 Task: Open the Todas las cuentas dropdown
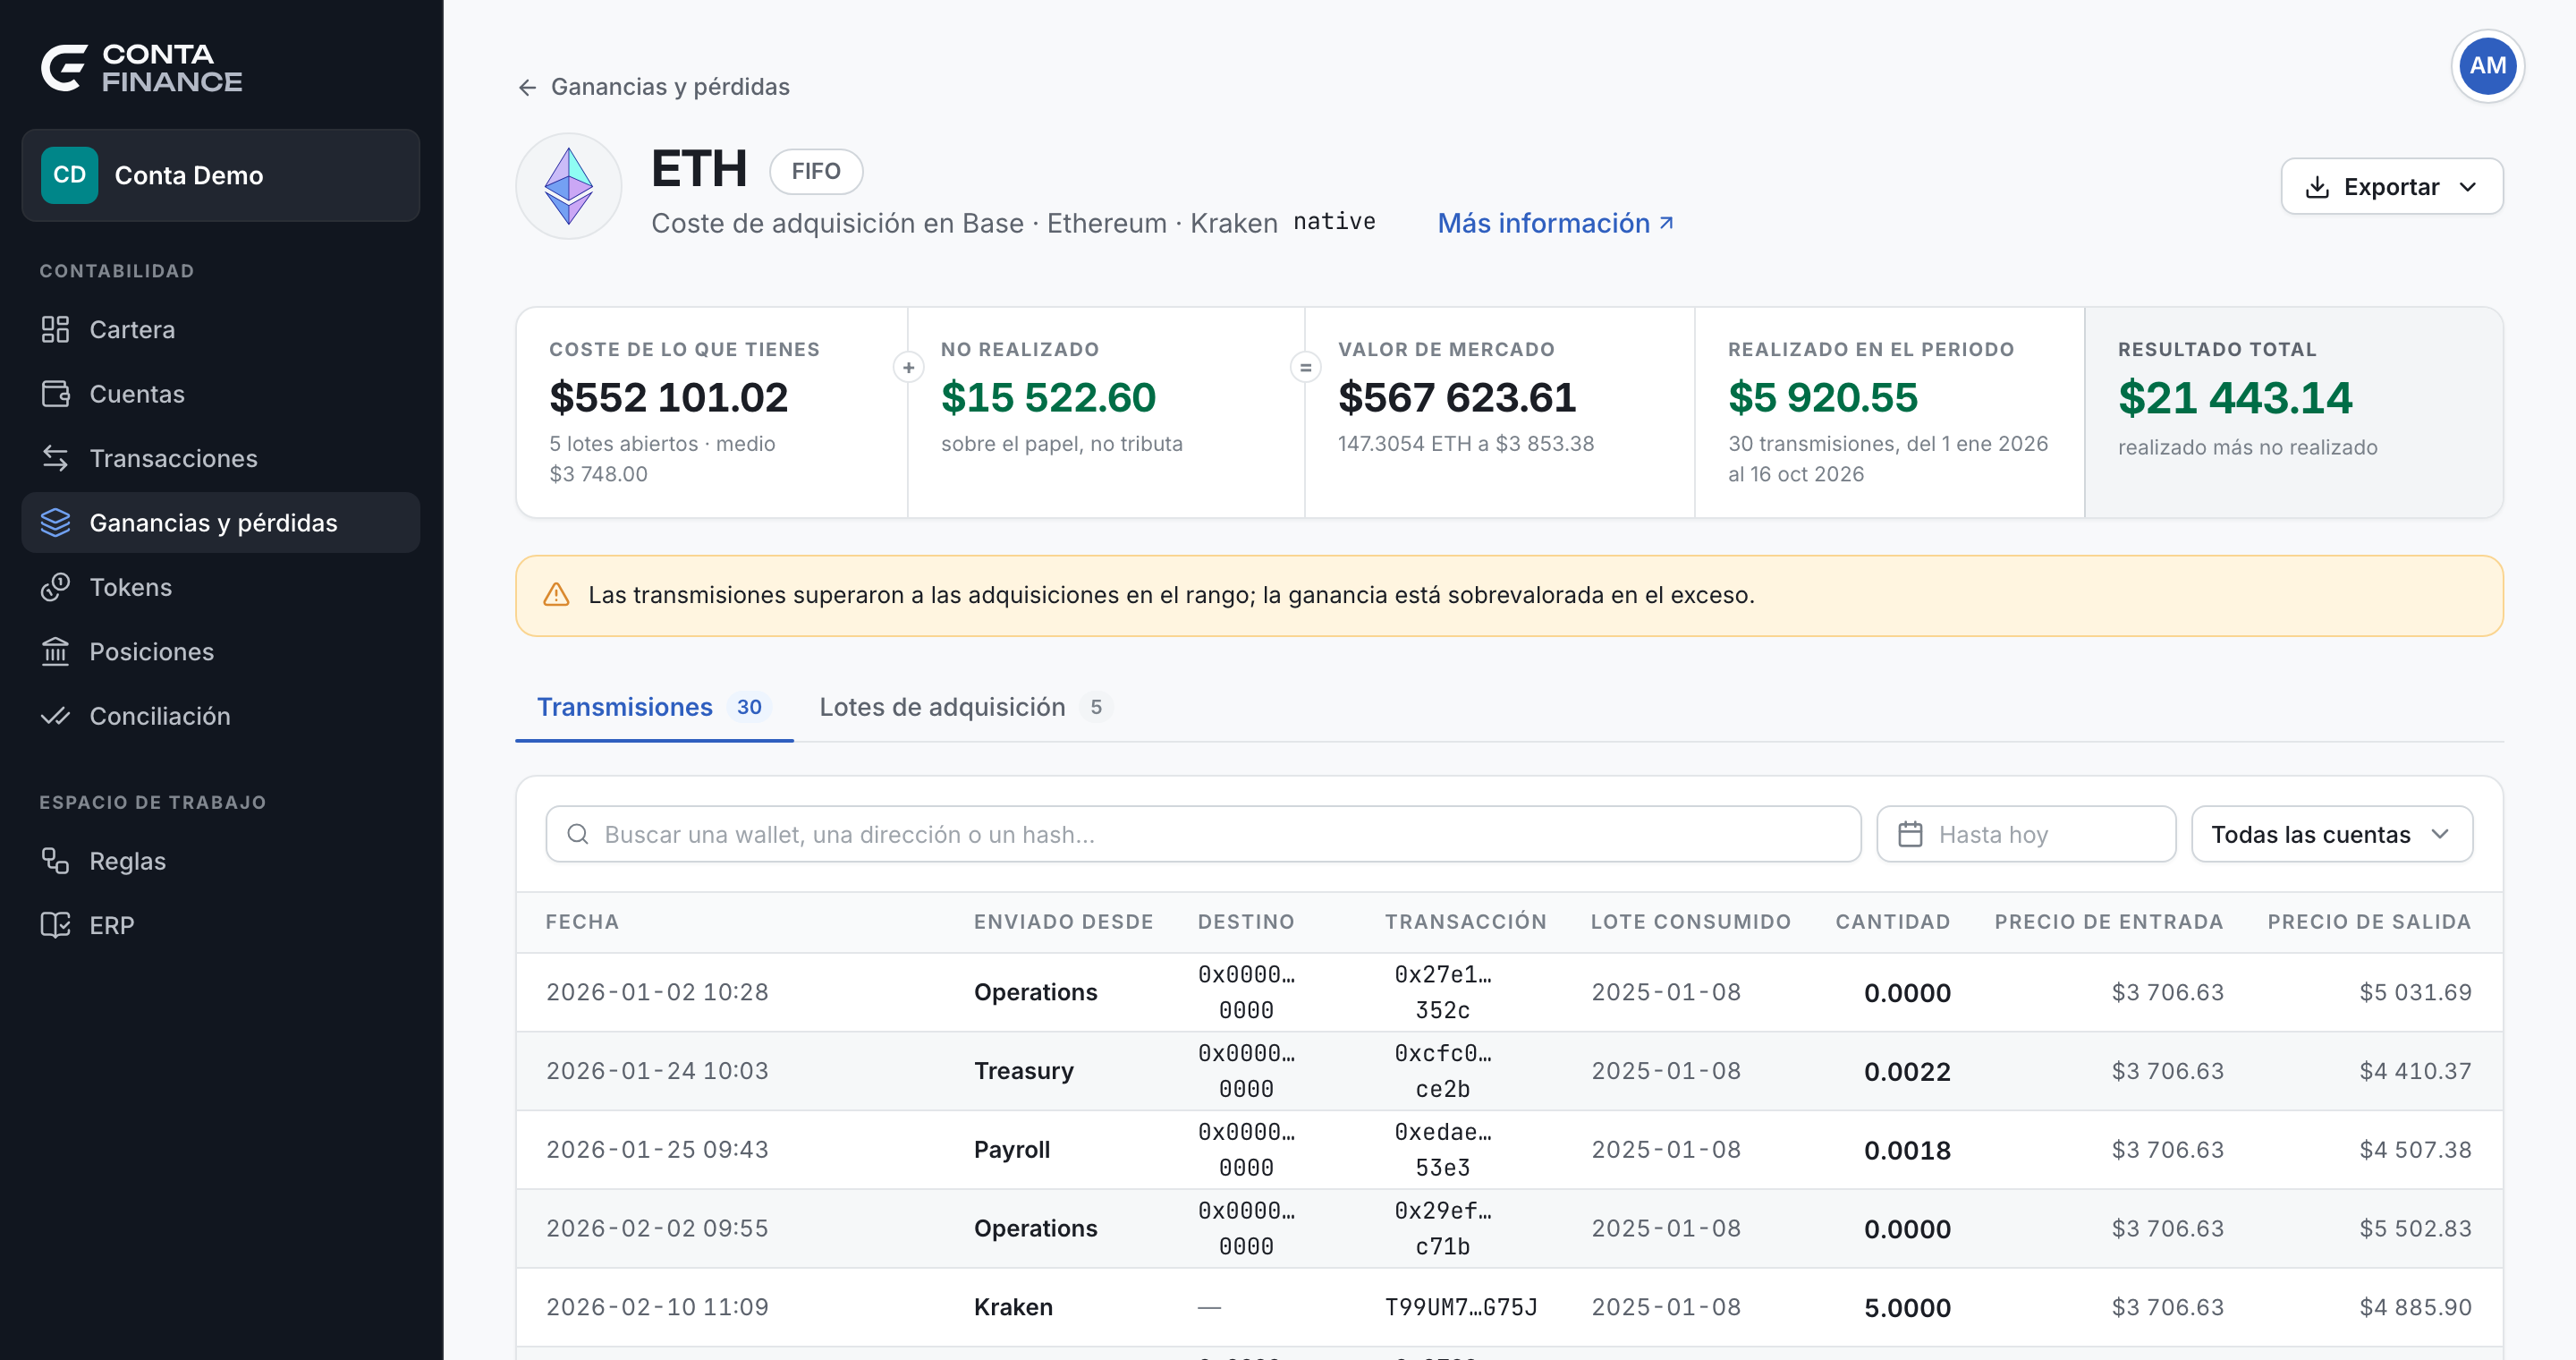click(x=2331, y=834)
